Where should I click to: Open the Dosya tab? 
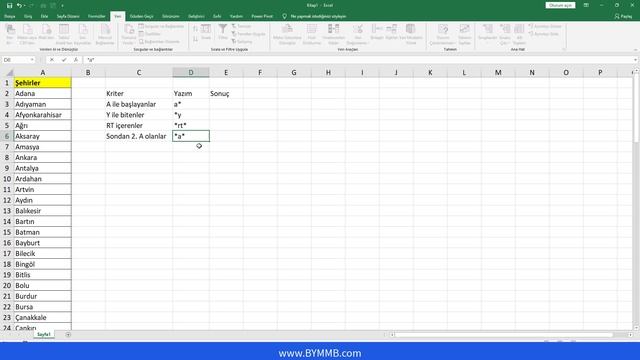click(x=9, y=16)
